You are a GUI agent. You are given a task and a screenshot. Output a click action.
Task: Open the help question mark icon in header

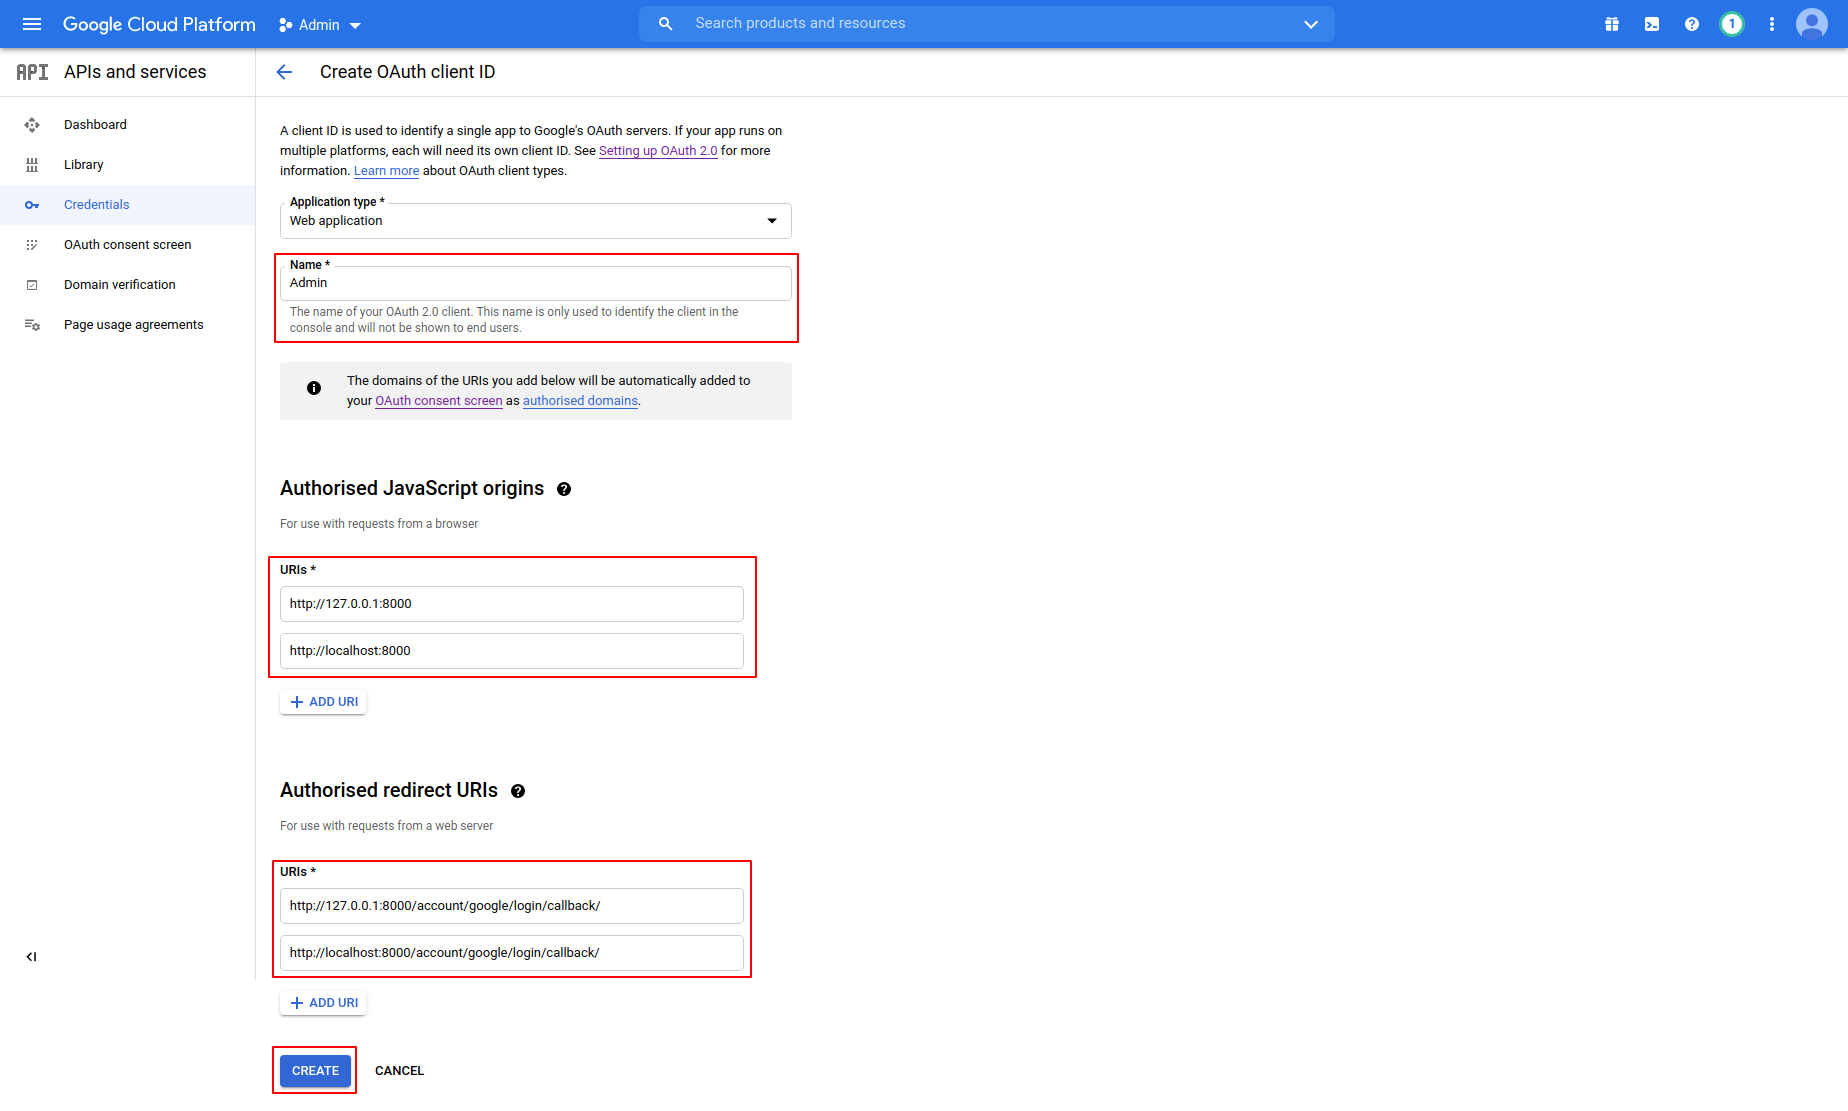[x=1692, y=24]
